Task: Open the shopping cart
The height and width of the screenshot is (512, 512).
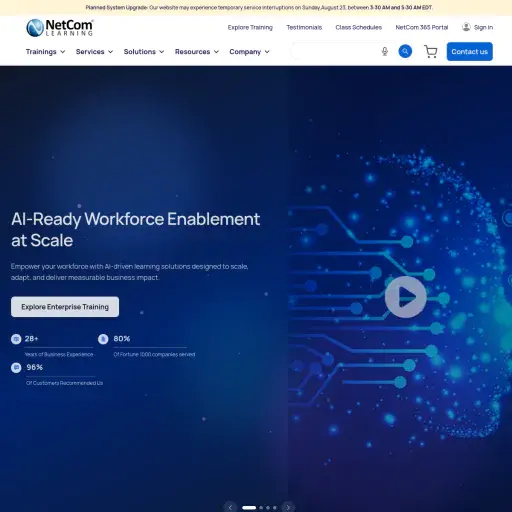Action: click(x=431, y=52)
